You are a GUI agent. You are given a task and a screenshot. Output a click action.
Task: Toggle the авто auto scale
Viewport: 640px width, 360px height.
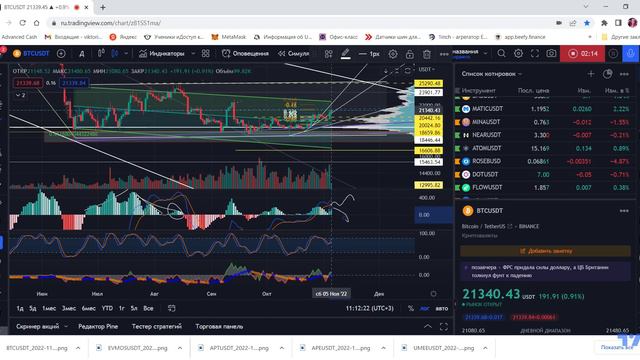pos(442,308)
